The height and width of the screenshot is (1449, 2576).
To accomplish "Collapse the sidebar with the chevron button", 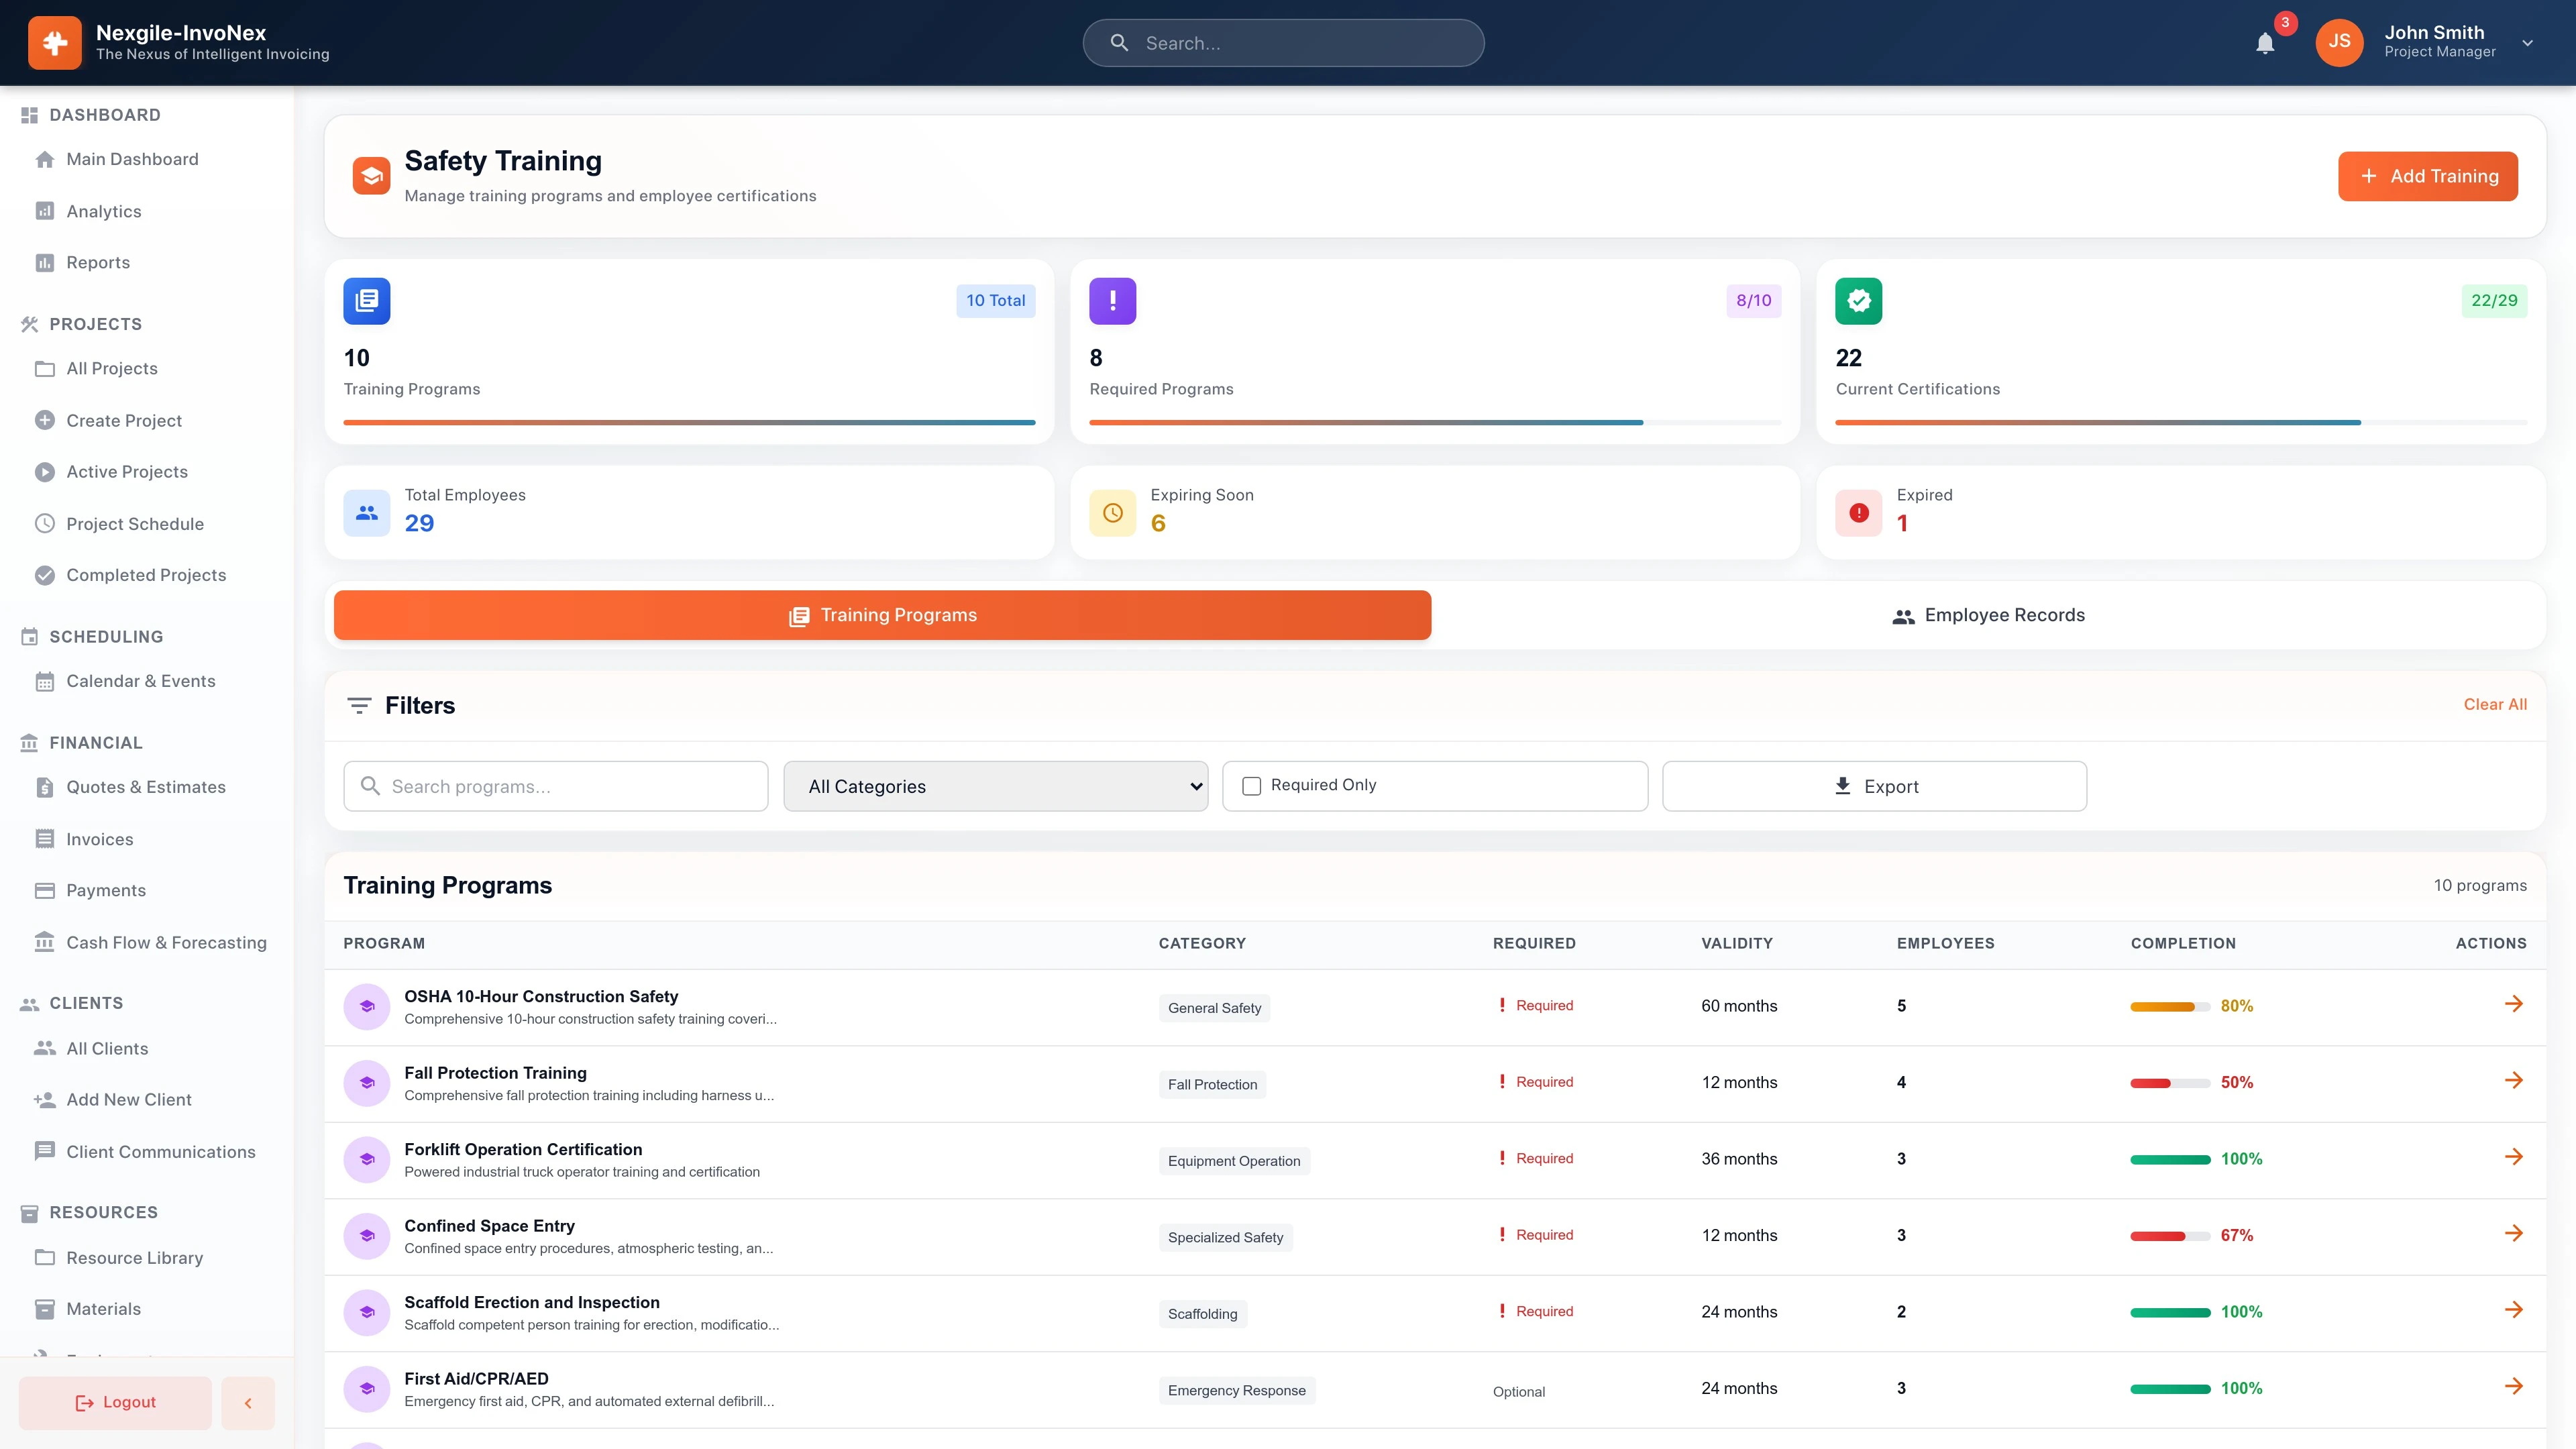I will coord(248,1403).
